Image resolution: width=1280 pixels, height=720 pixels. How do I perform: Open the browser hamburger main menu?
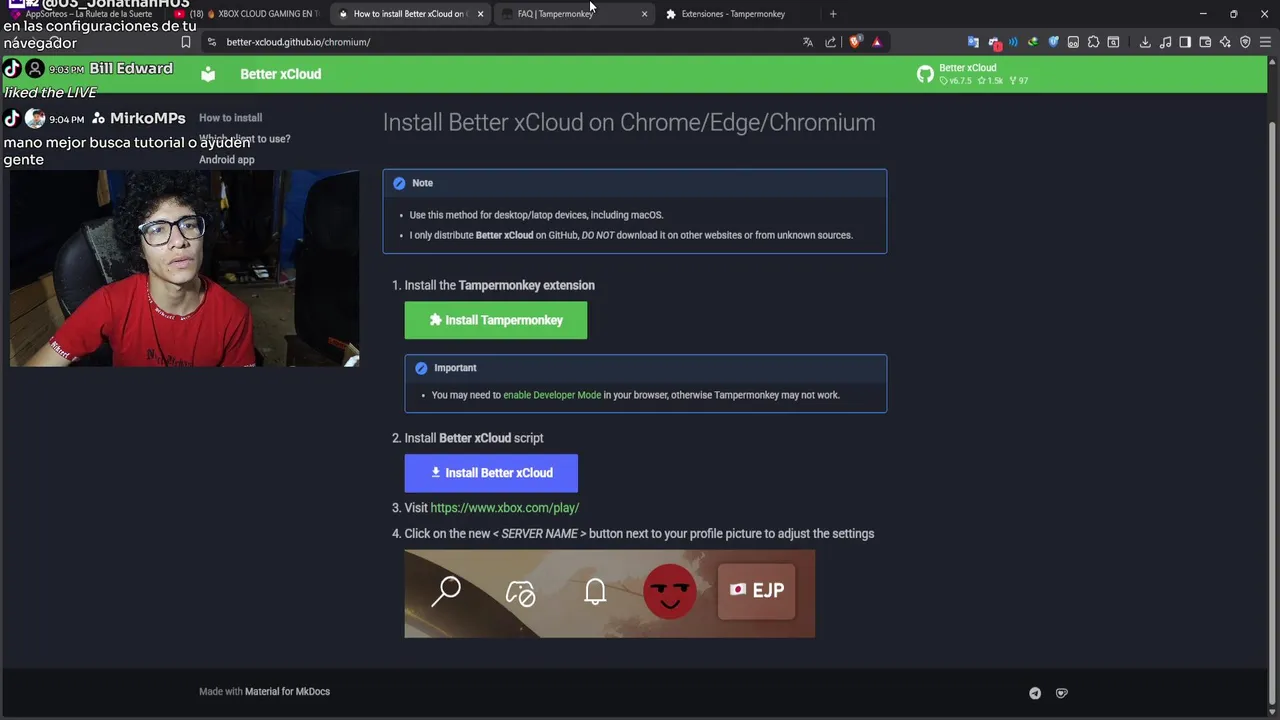(1265, 42)
